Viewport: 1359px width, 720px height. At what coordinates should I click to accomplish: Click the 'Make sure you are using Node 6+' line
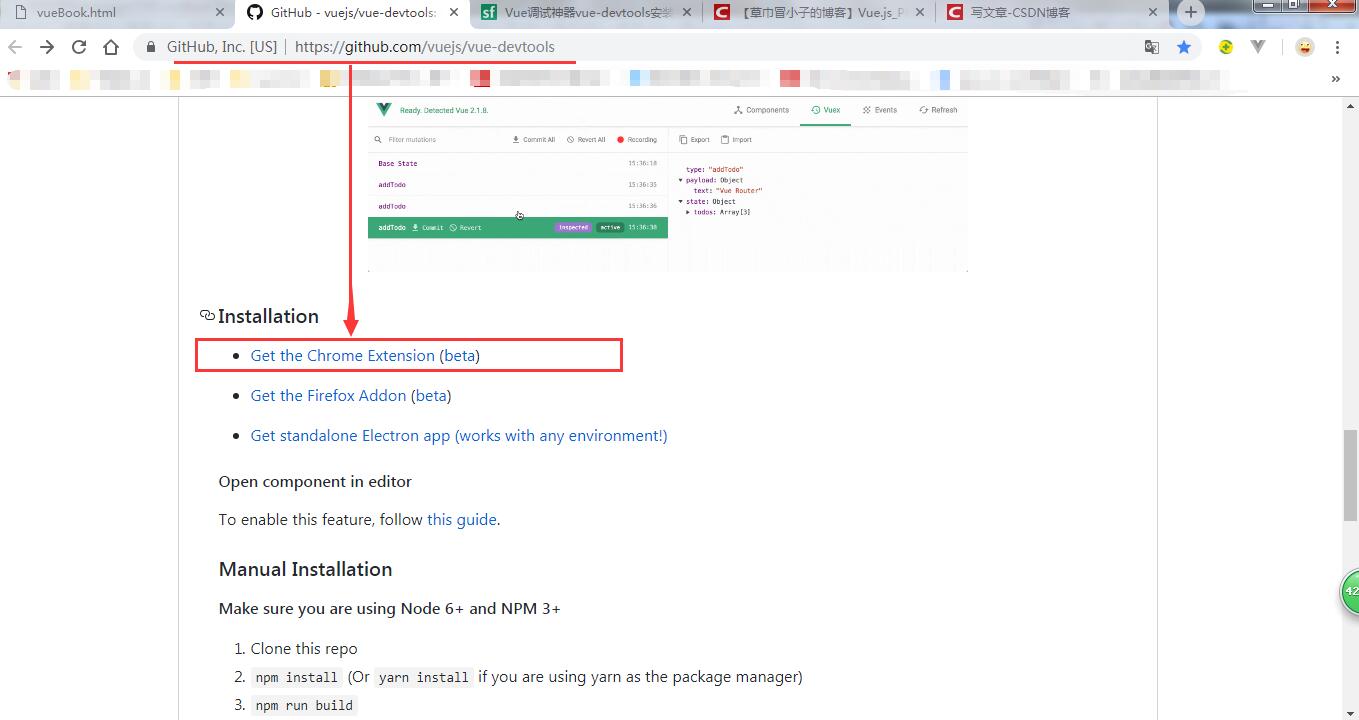389,609
